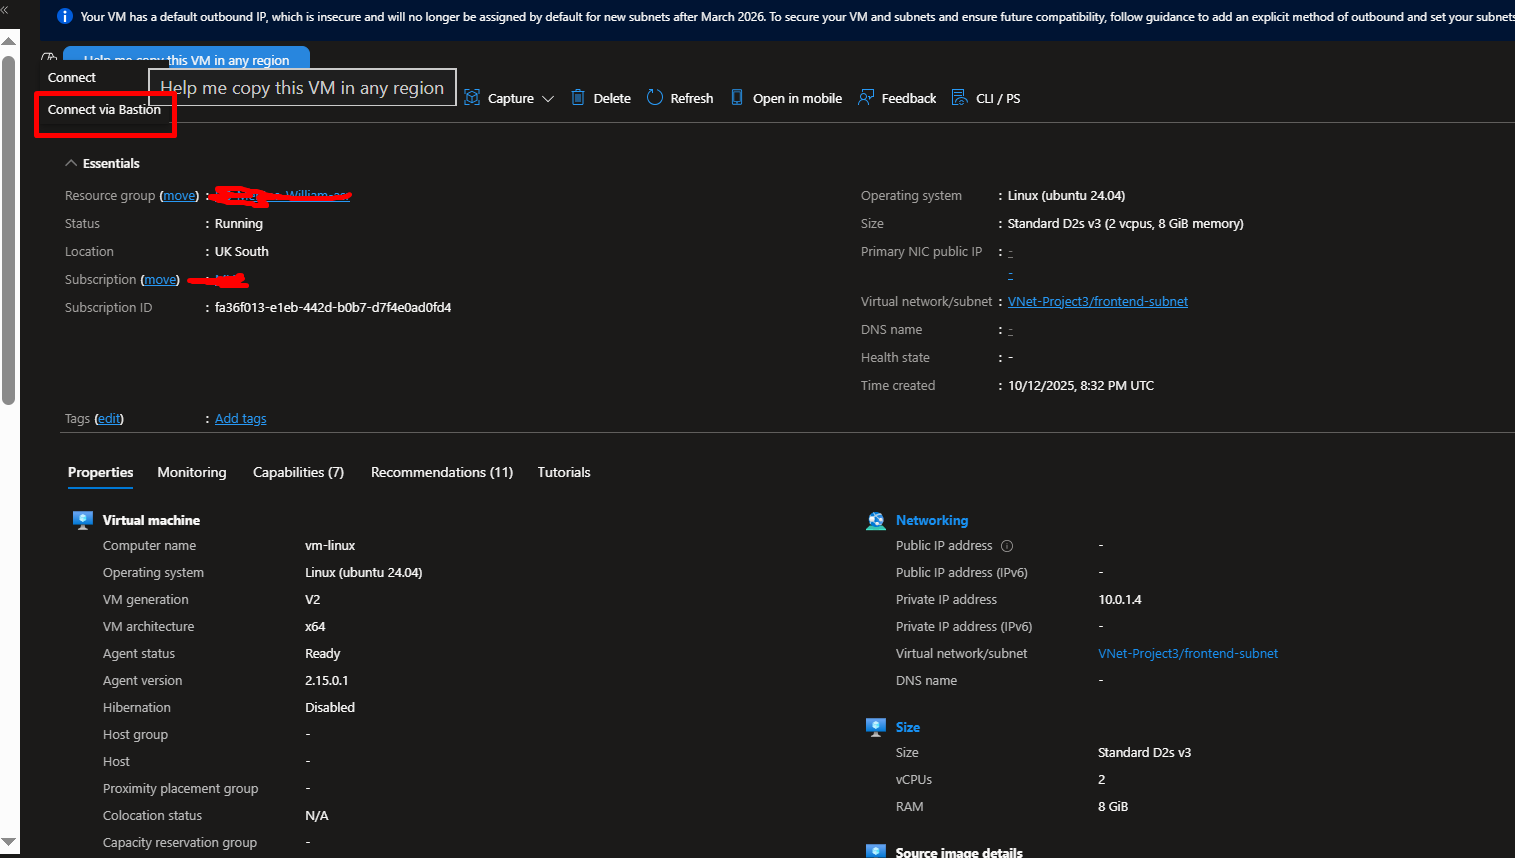Choose the Connect menu entry

tap(72, 78)
